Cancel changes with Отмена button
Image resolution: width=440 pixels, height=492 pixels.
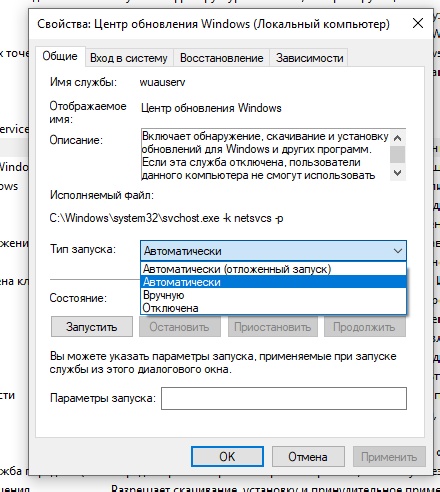(x=308, y=457)
